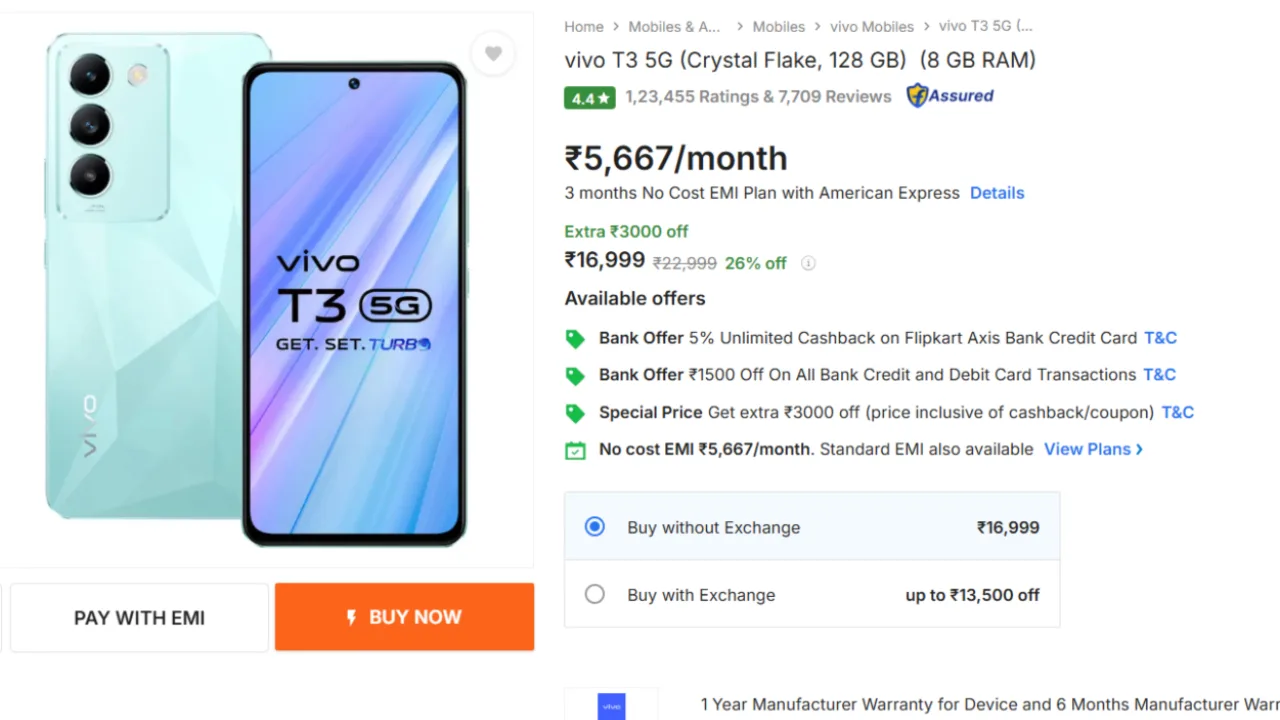Click PAY WITH EMI button

click(139, 618)
